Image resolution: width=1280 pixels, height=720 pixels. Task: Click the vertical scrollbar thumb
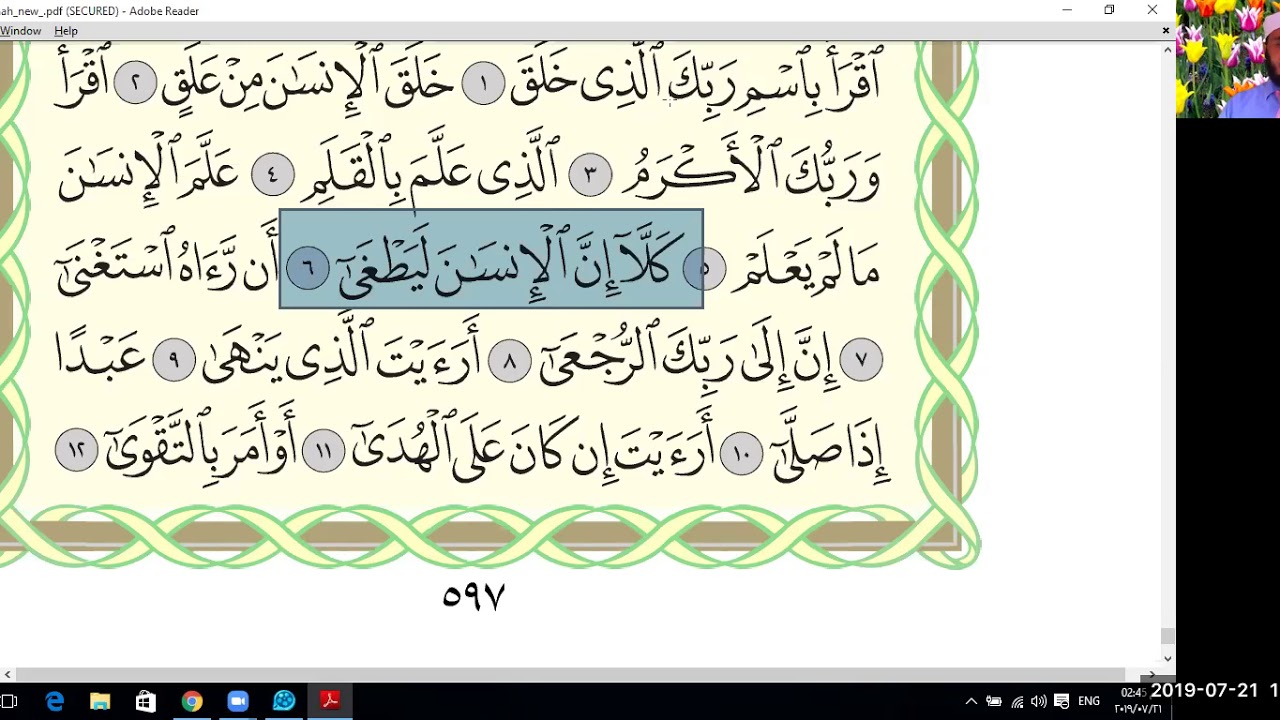pos(1168,636)
